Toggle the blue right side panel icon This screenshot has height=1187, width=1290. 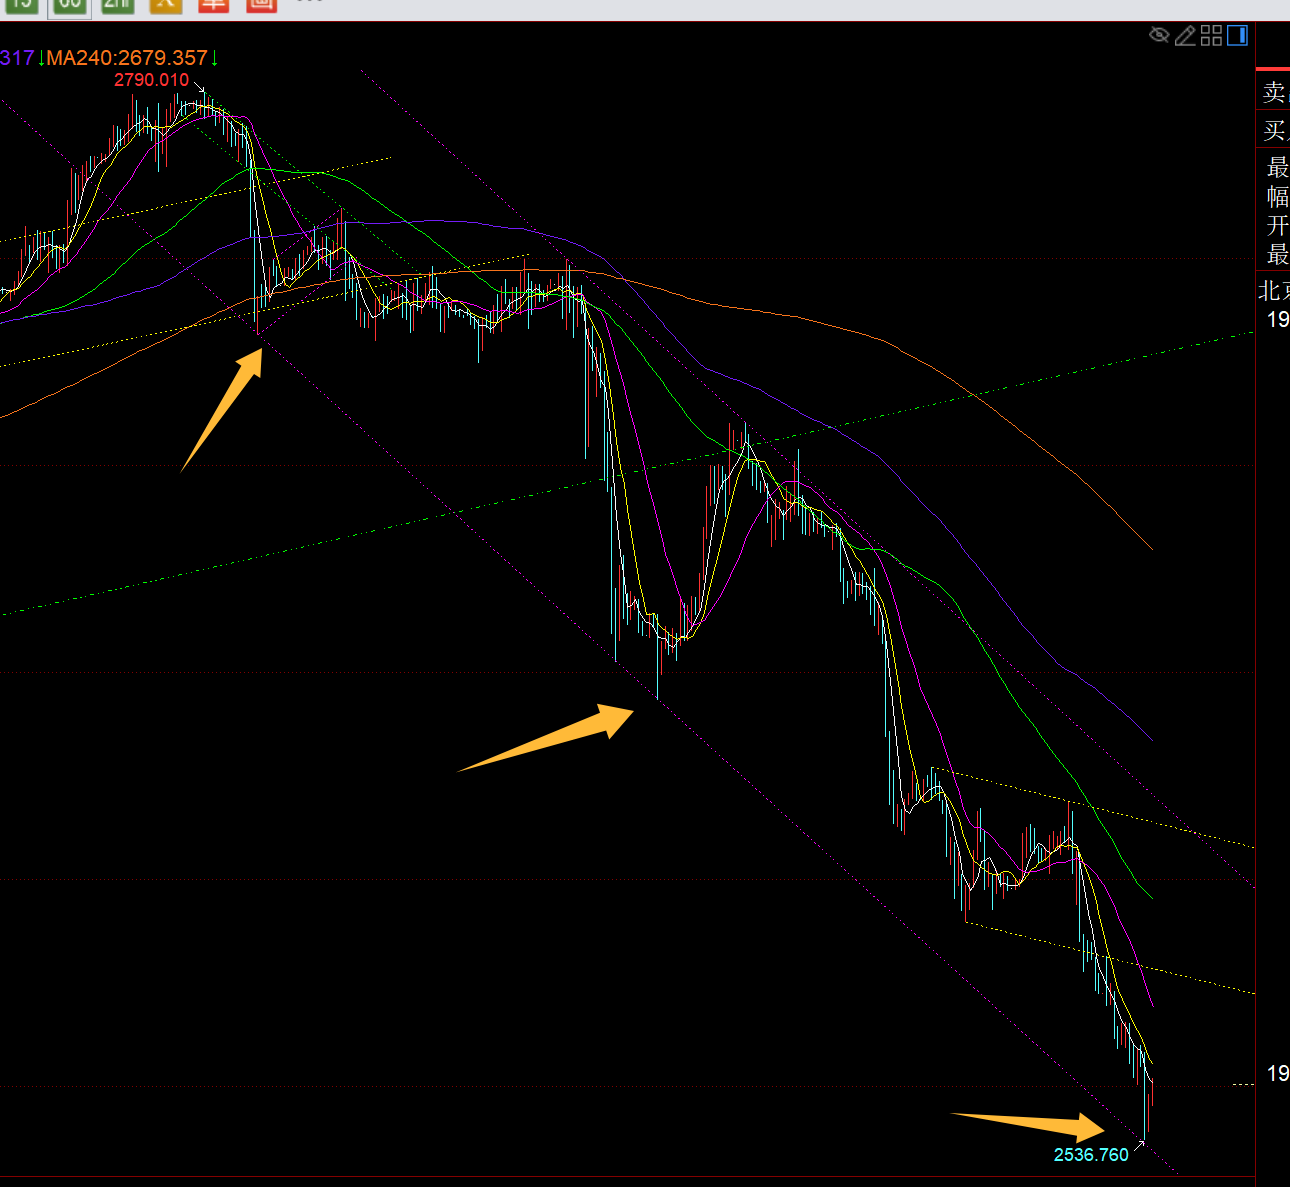pos(1237,36)
